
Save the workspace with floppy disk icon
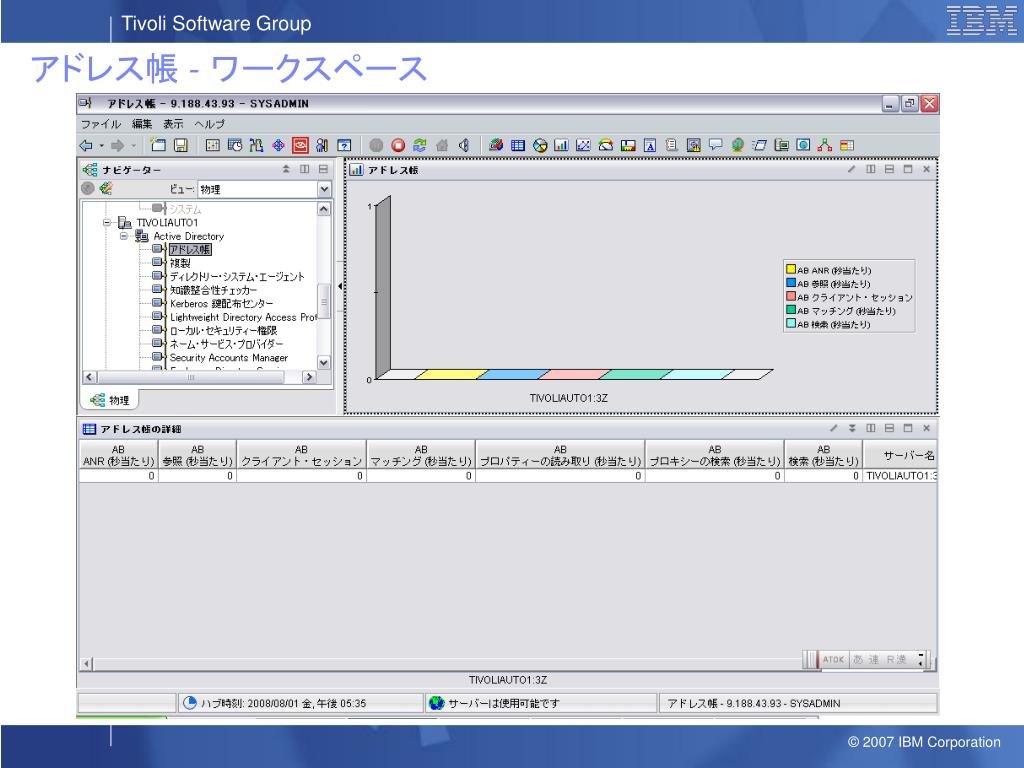[181, 145]
